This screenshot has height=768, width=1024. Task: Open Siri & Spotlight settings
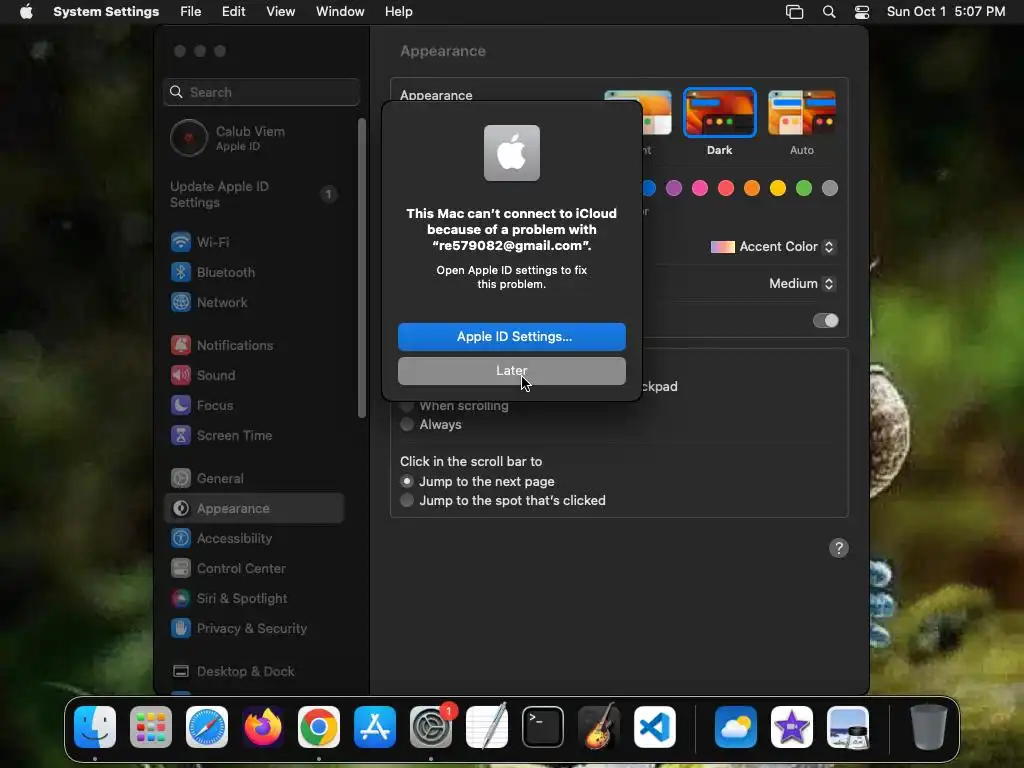pyautogui.click(x=254, y=599)
